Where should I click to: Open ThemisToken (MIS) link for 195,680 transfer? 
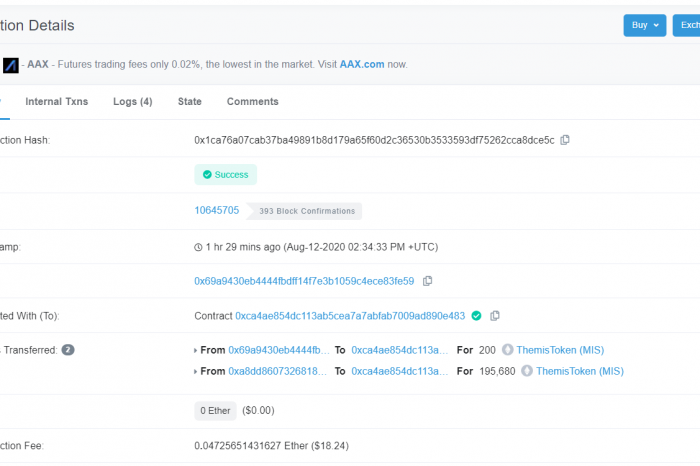point(580,371)
